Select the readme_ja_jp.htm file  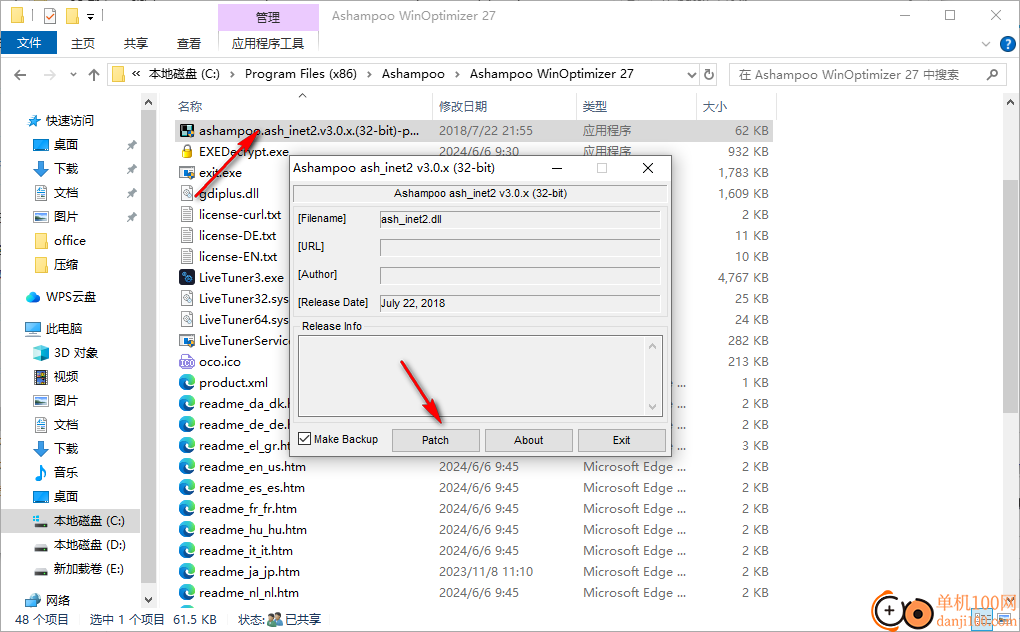[249, 572]
